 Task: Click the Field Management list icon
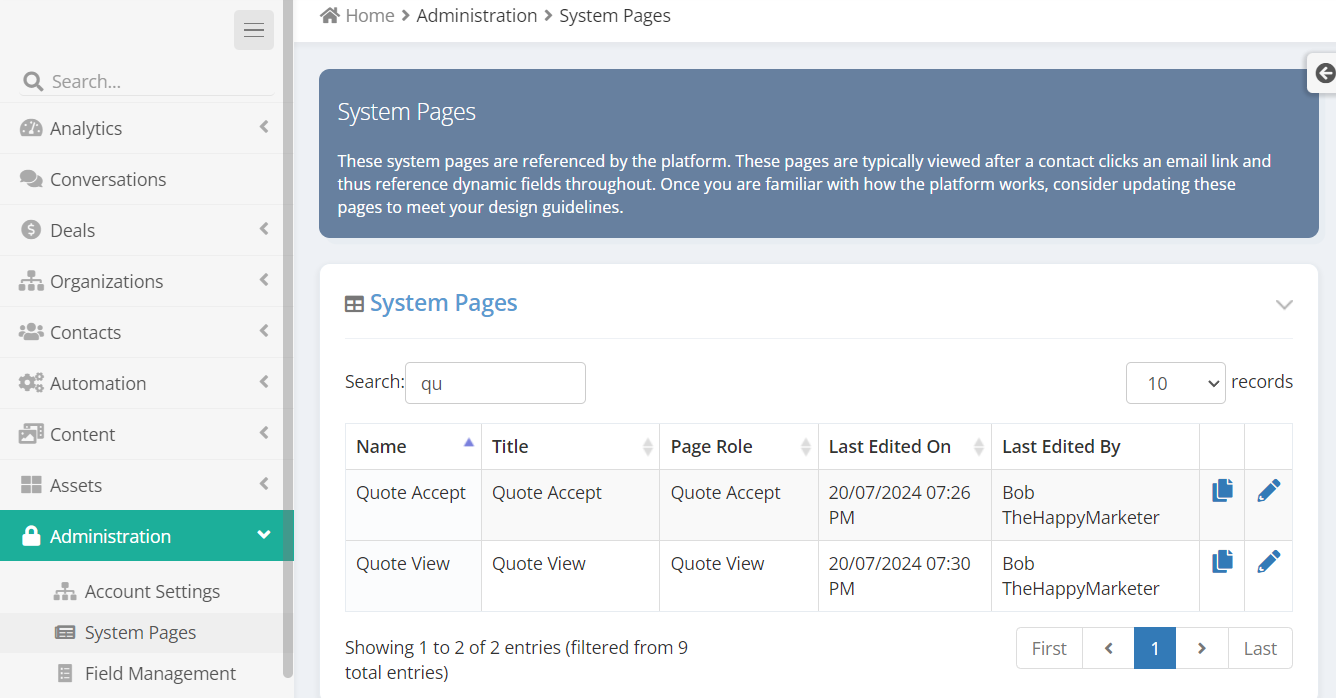(x=65, y=674)
